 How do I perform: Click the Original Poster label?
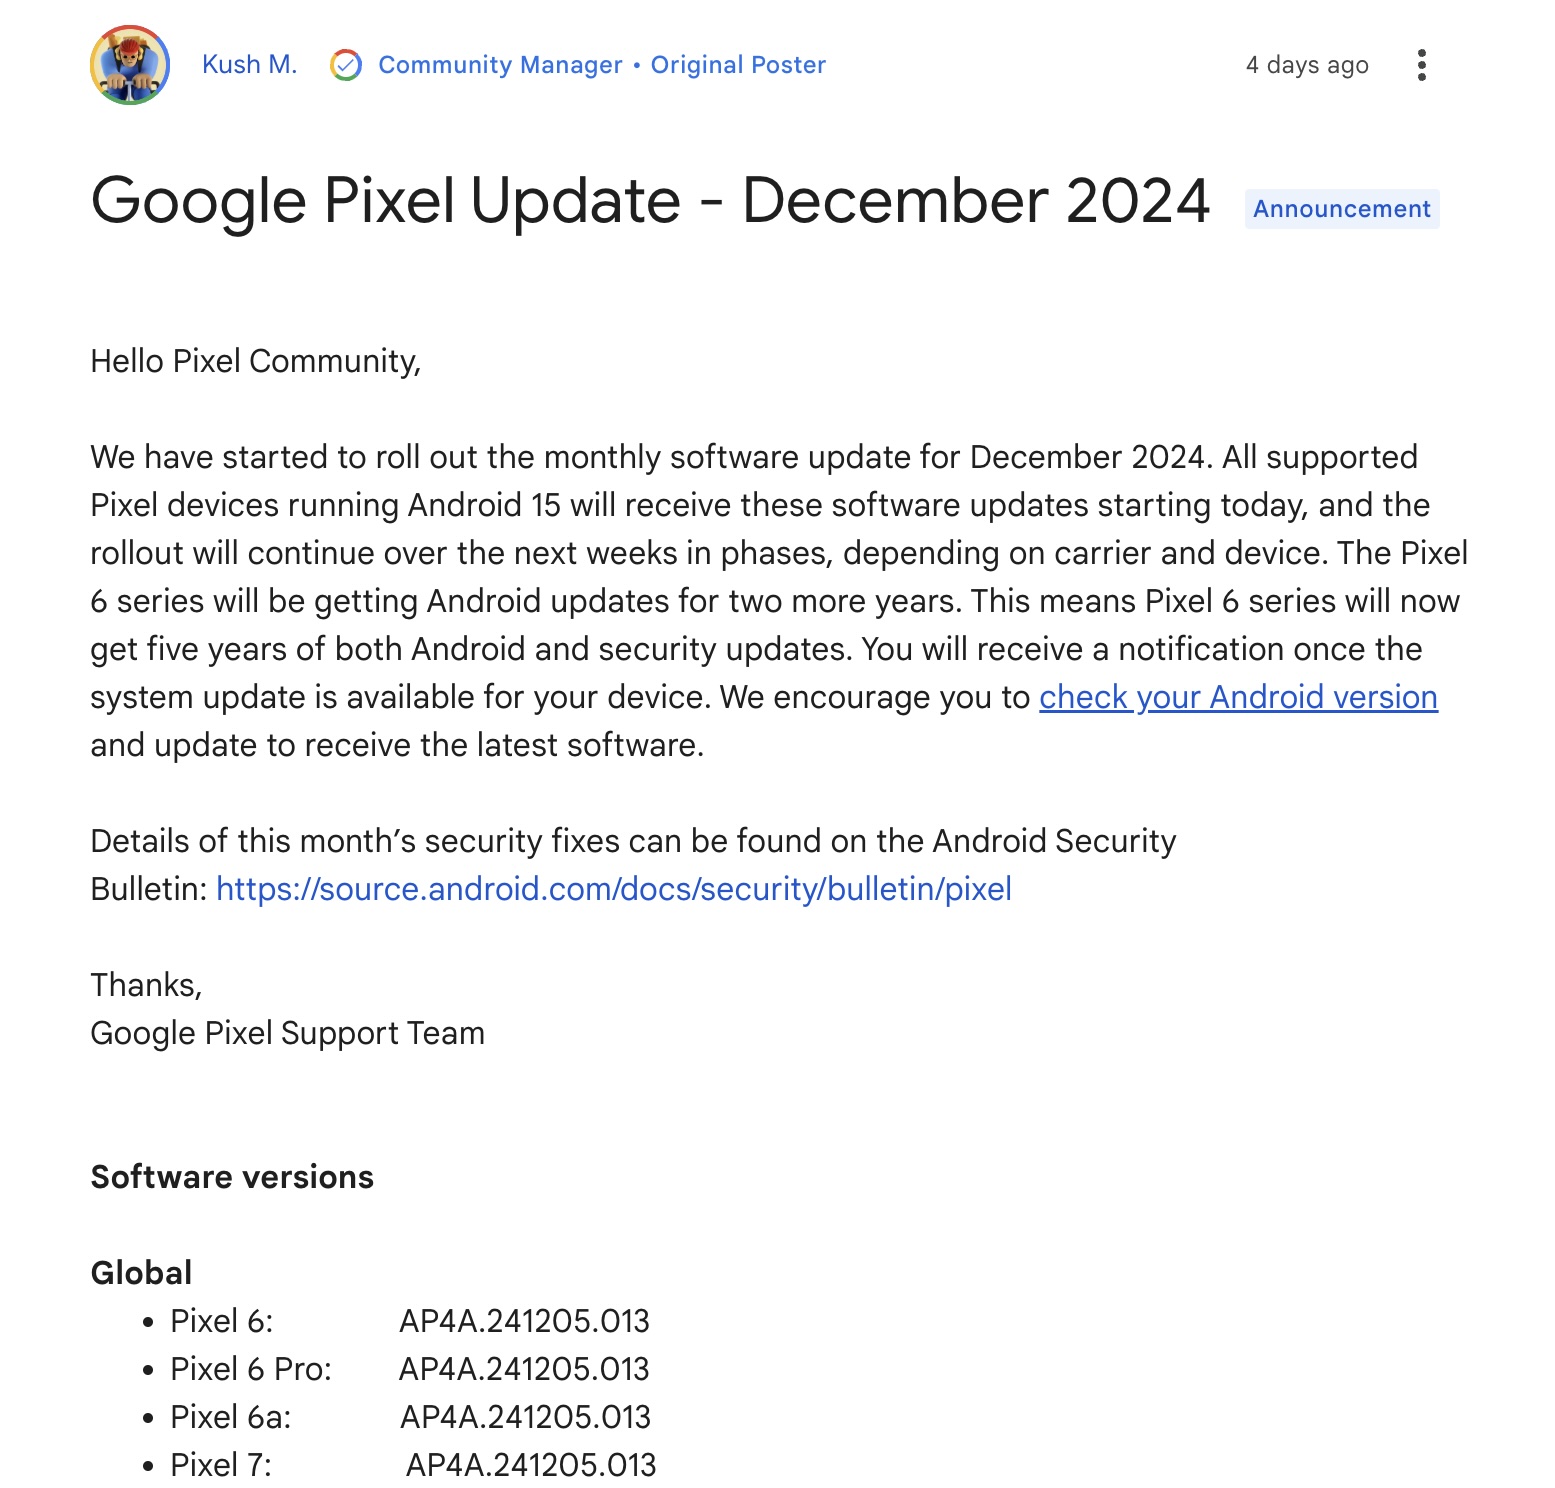click(x=738, y=65)
